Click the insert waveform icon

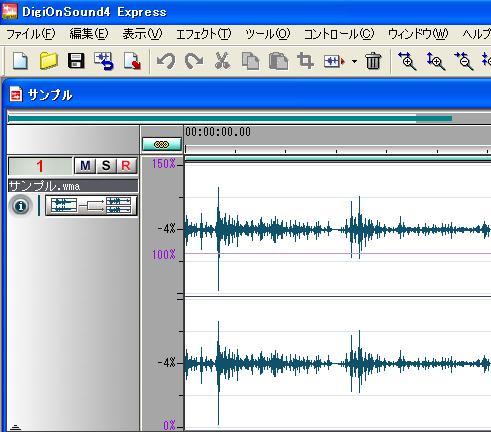coord(334,61)
